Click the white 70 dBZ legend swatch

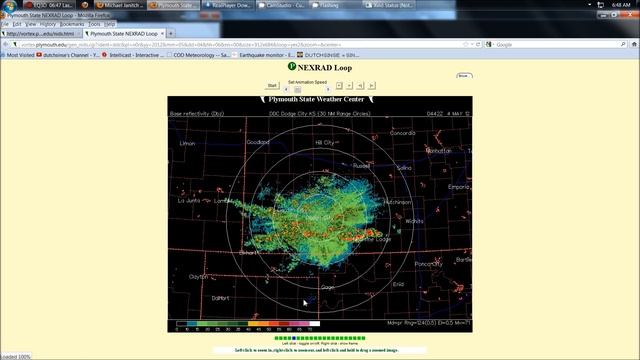pos(315,324)
